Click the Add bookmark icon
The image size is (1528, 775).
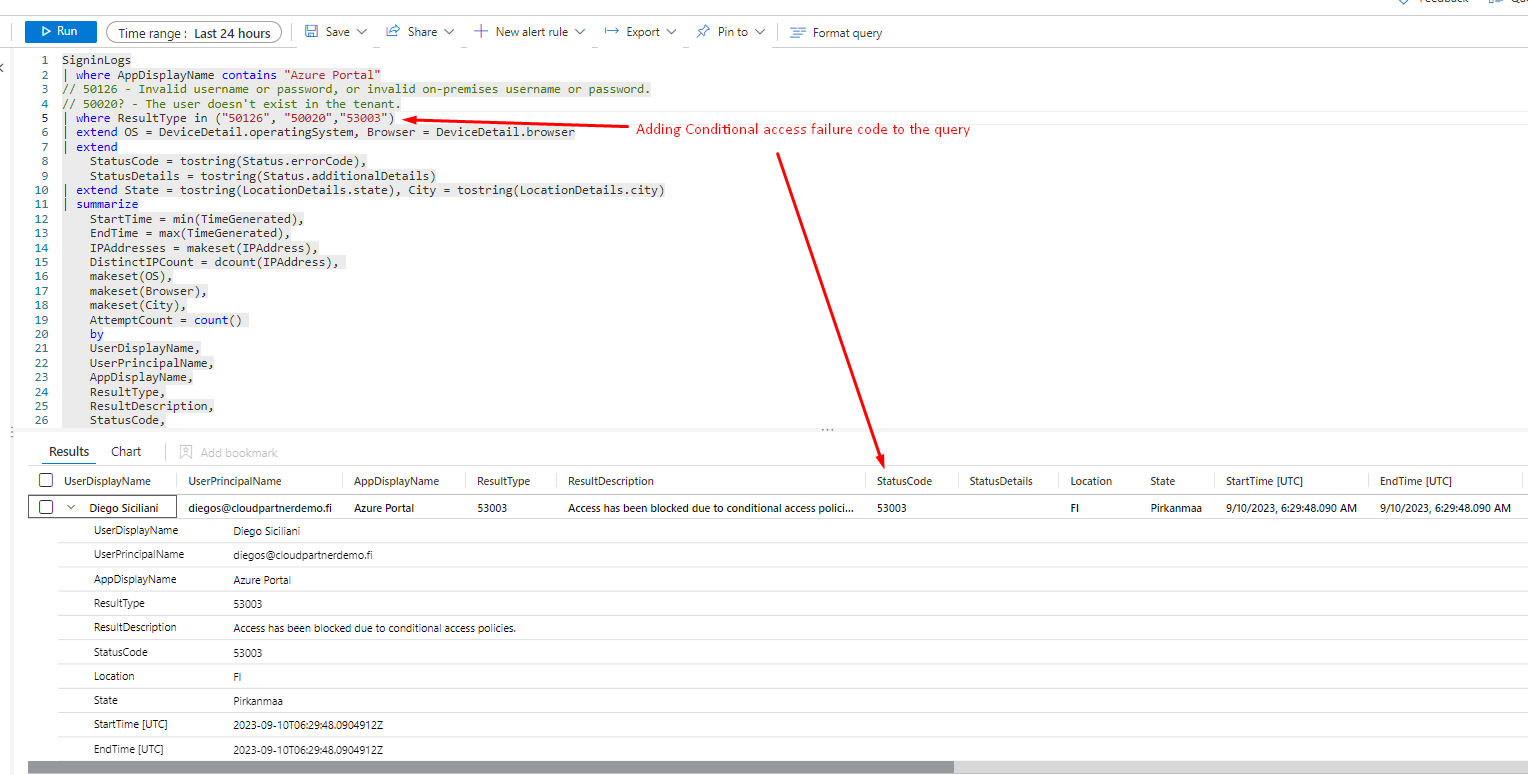pyautogui.click(x=186, y=452)
